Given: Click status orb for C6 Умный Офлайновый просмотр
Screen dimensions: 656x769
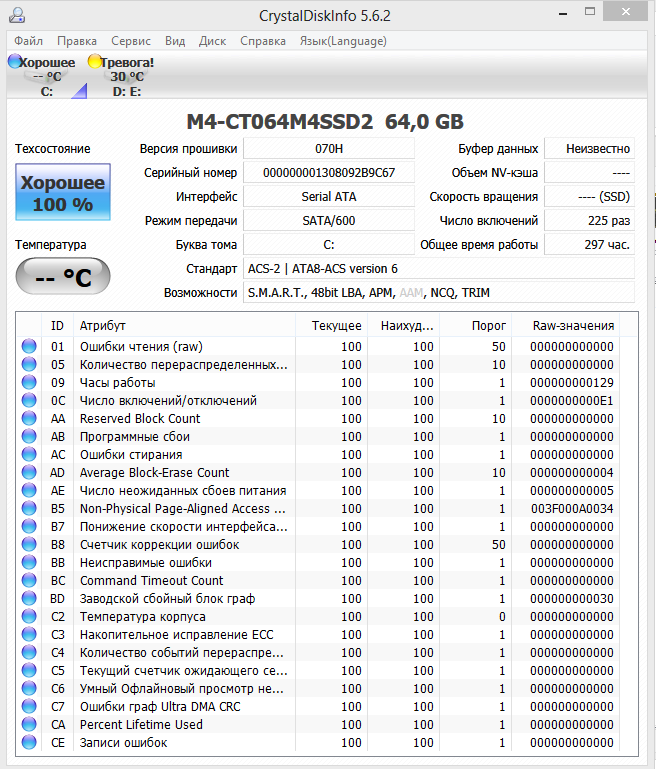Looking at the screenshot, I should [29, 688].
